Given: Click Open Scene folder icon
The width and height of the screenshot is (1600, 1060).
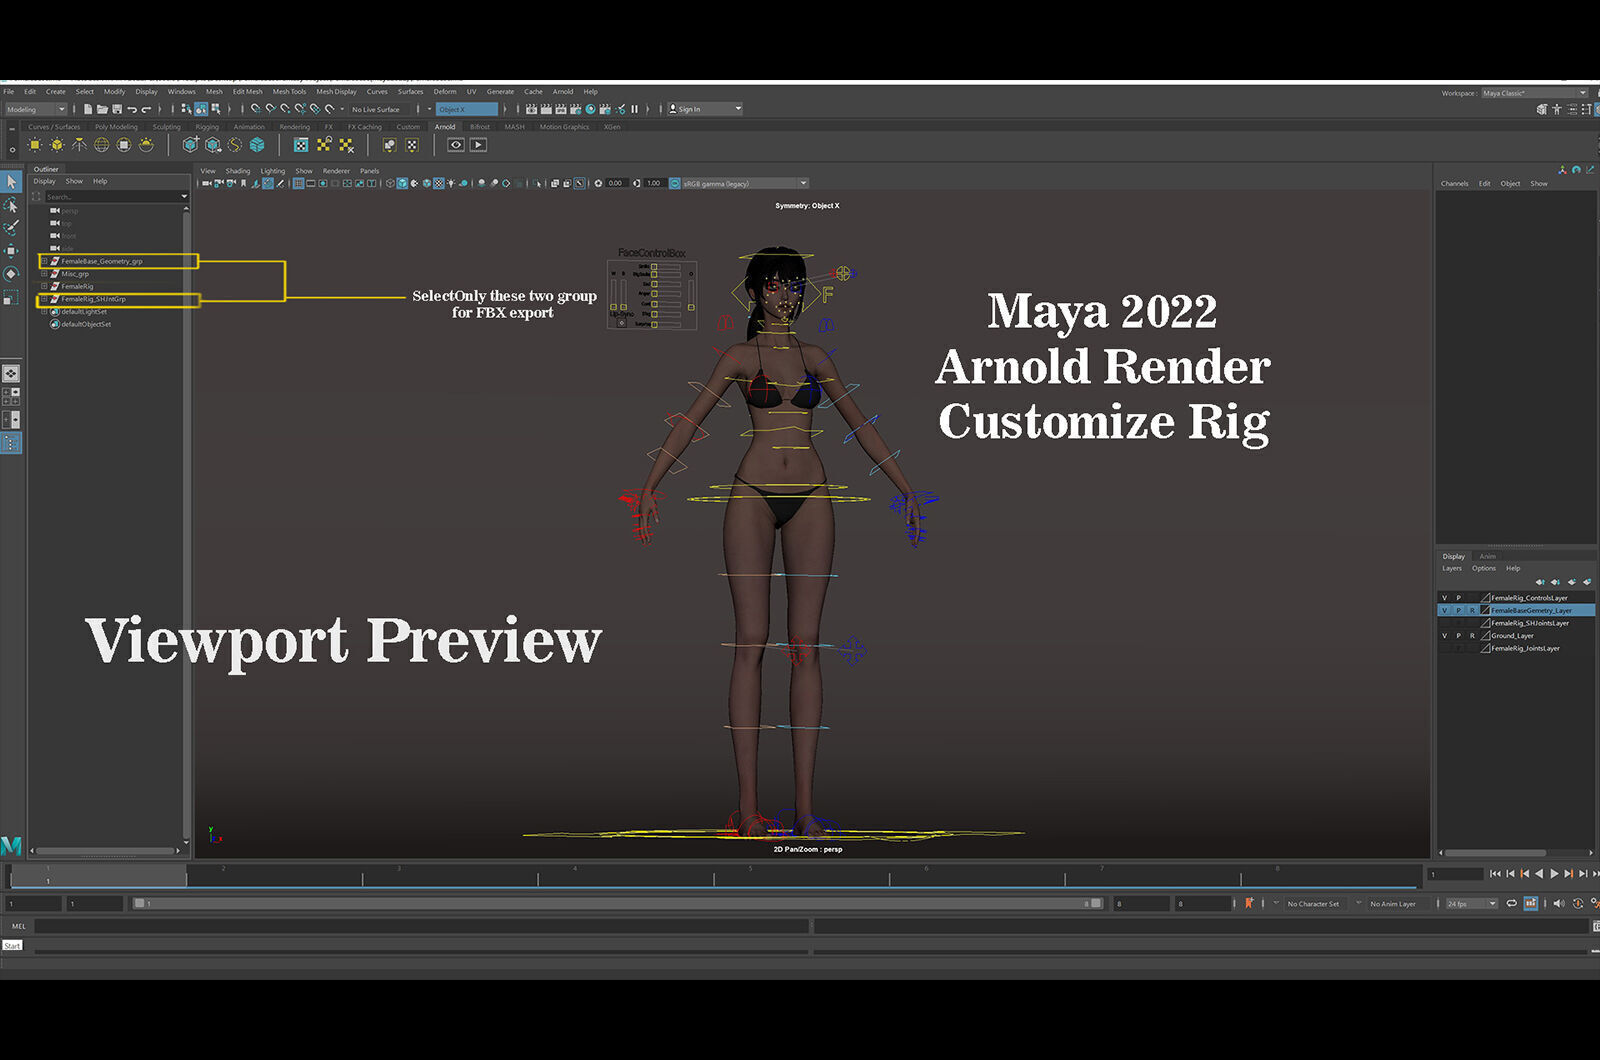Looking at the screenshot, I should pyautogui.click(x=103, y=109).
